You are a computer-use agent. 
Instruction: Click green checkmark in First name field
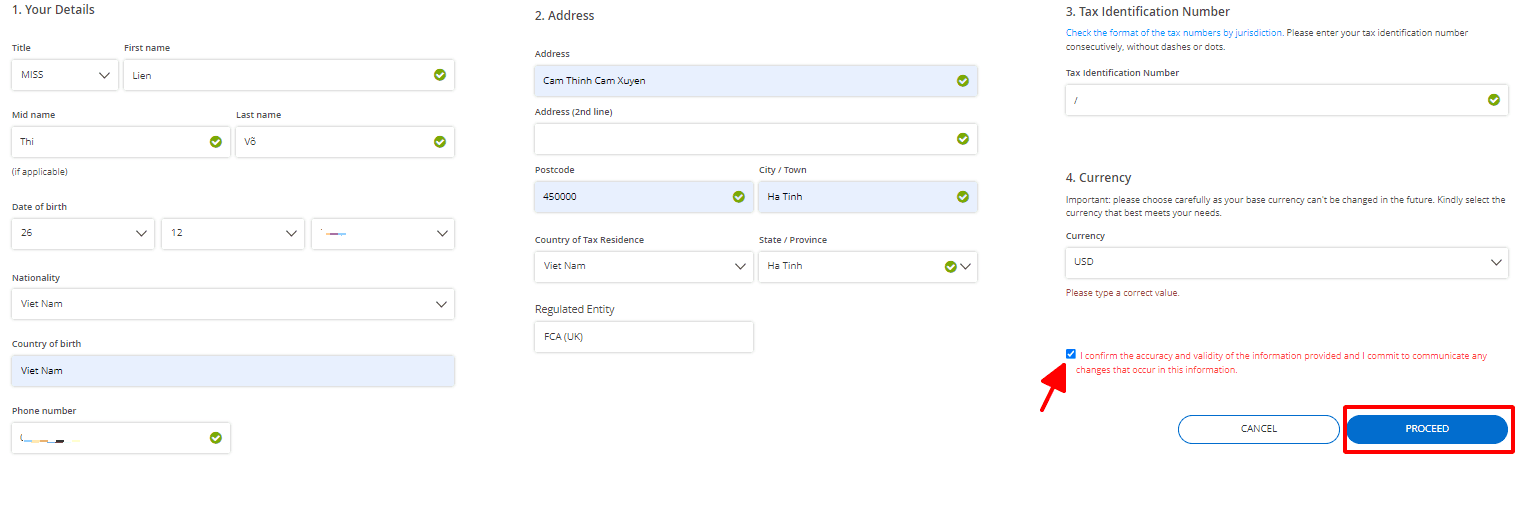point(440,75)
